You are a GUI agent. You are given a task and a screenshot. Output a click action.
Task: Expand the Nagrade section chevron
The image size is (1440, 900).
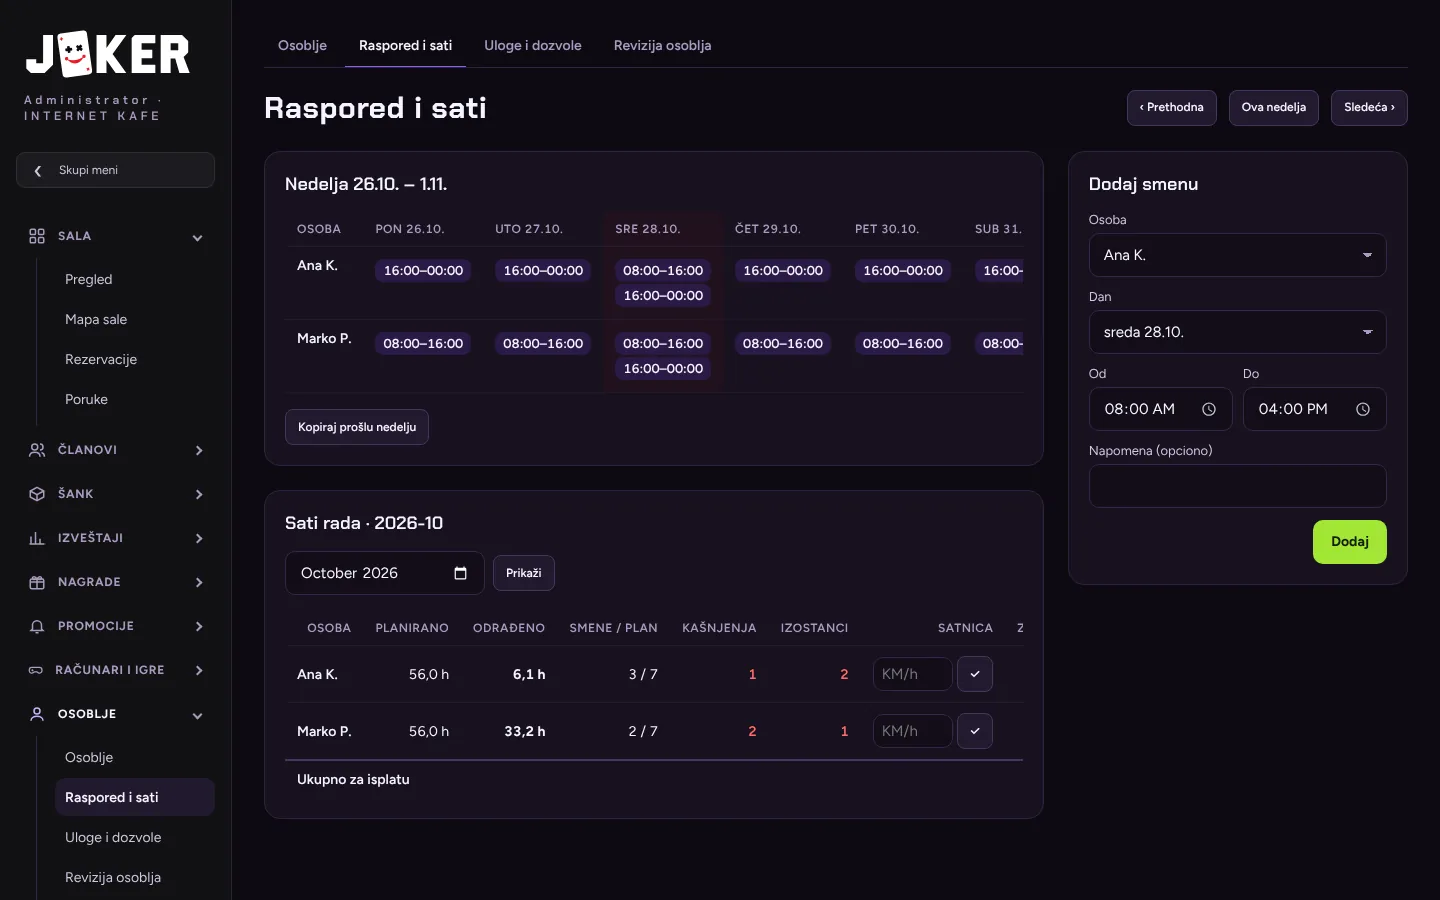coord(199,583)
